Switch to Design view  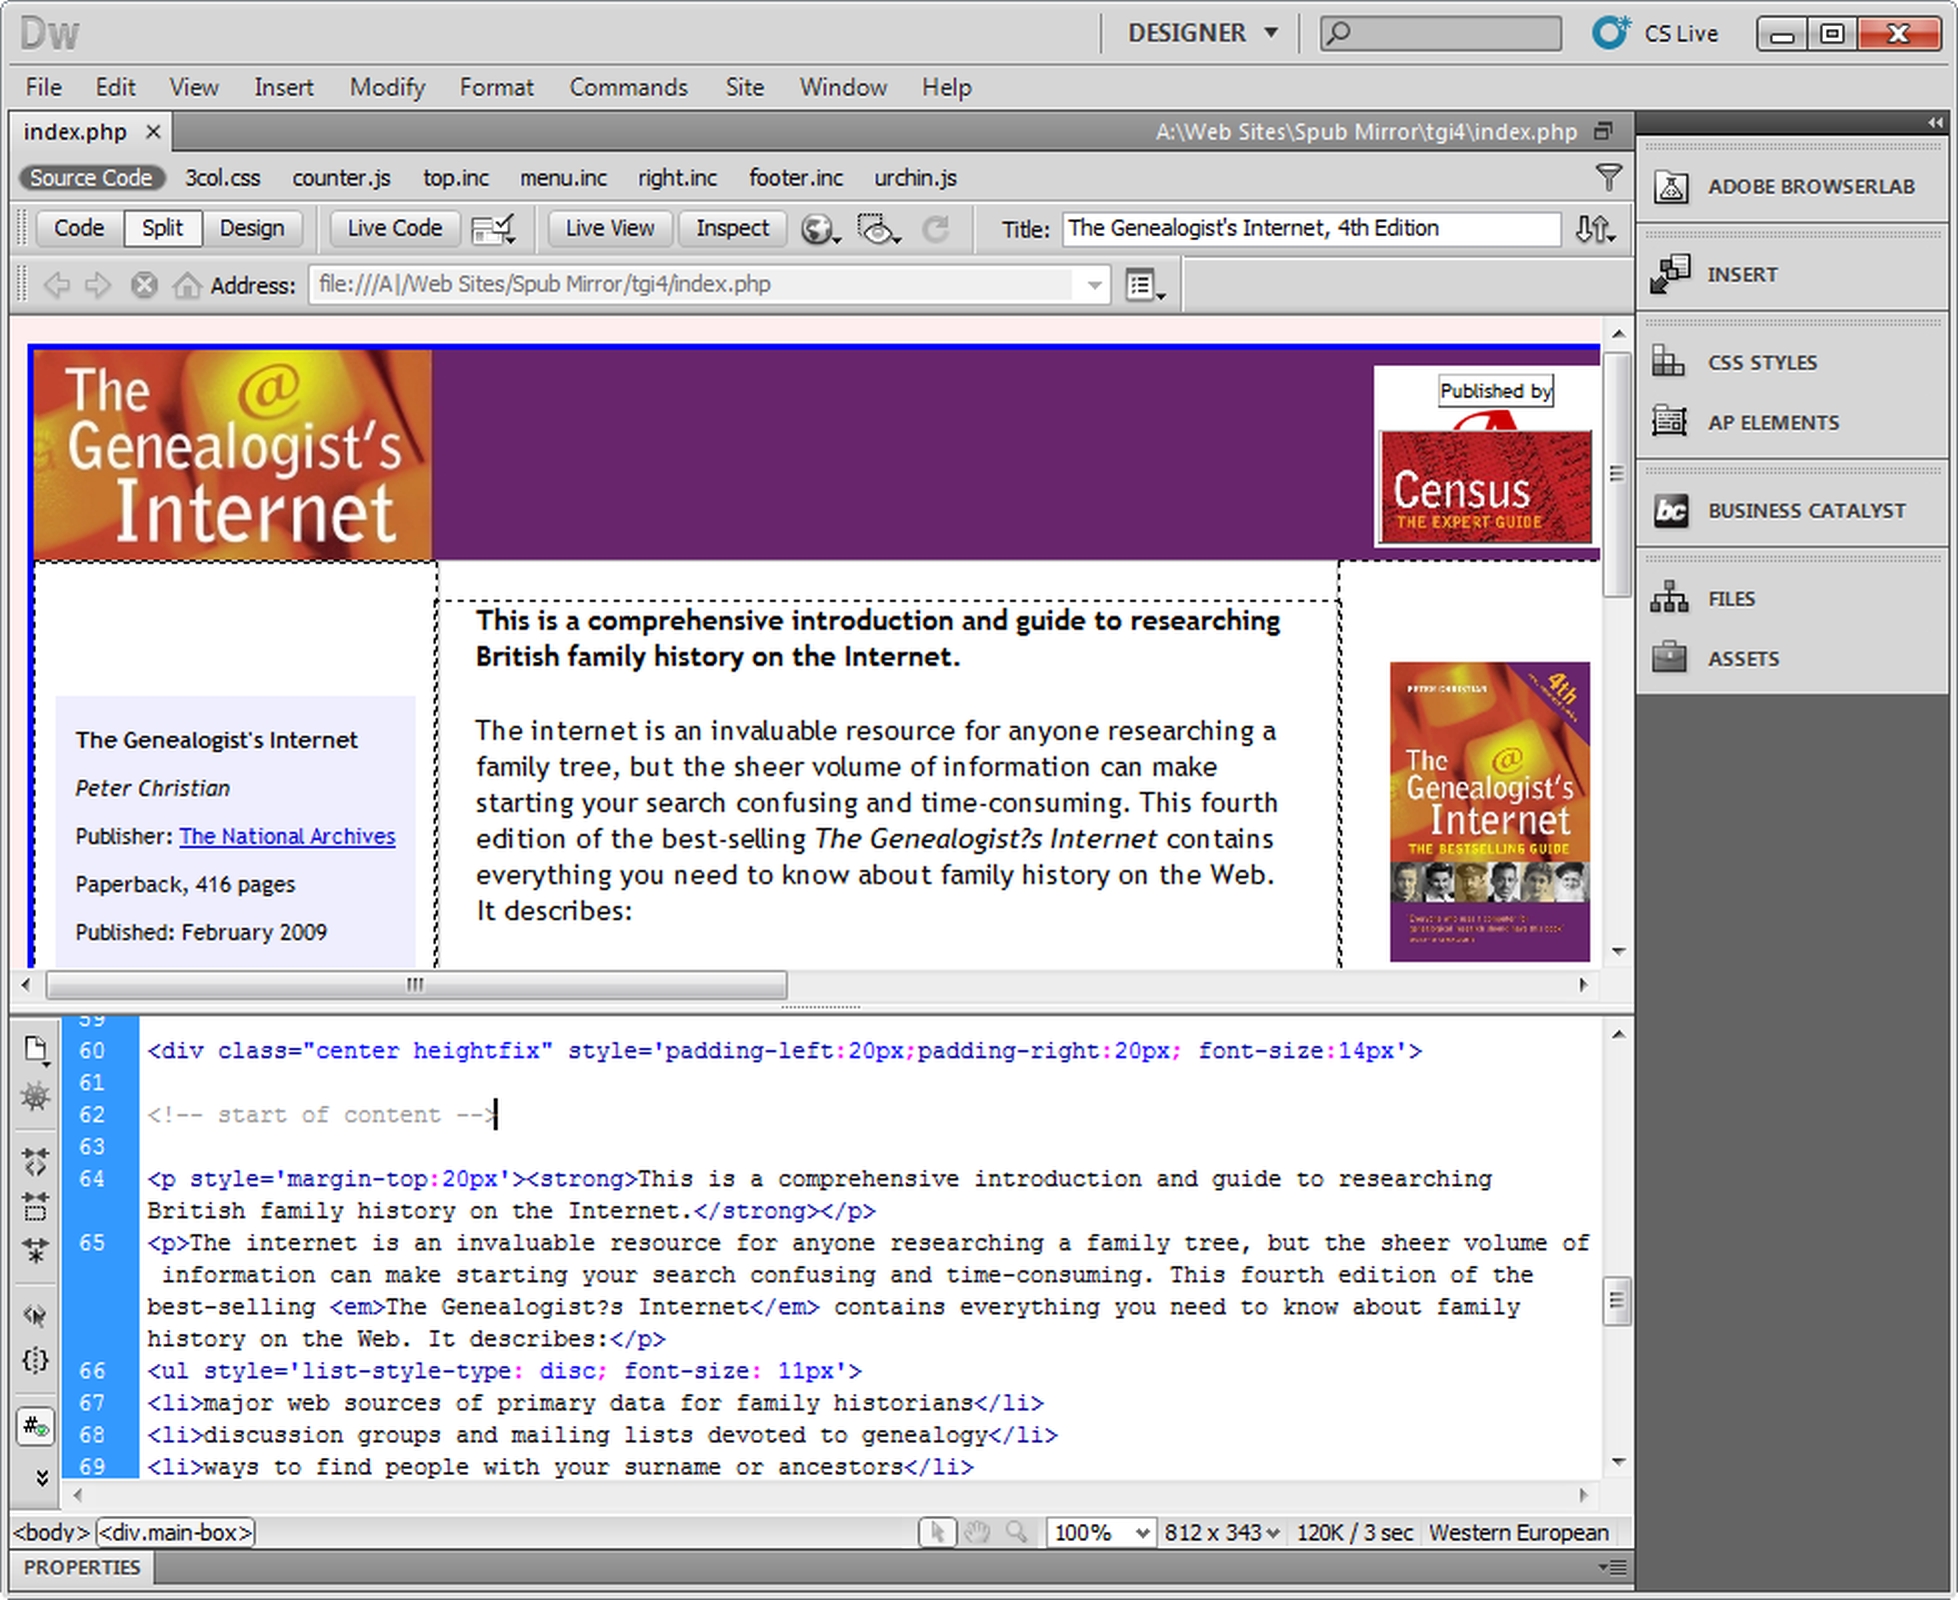252,228
